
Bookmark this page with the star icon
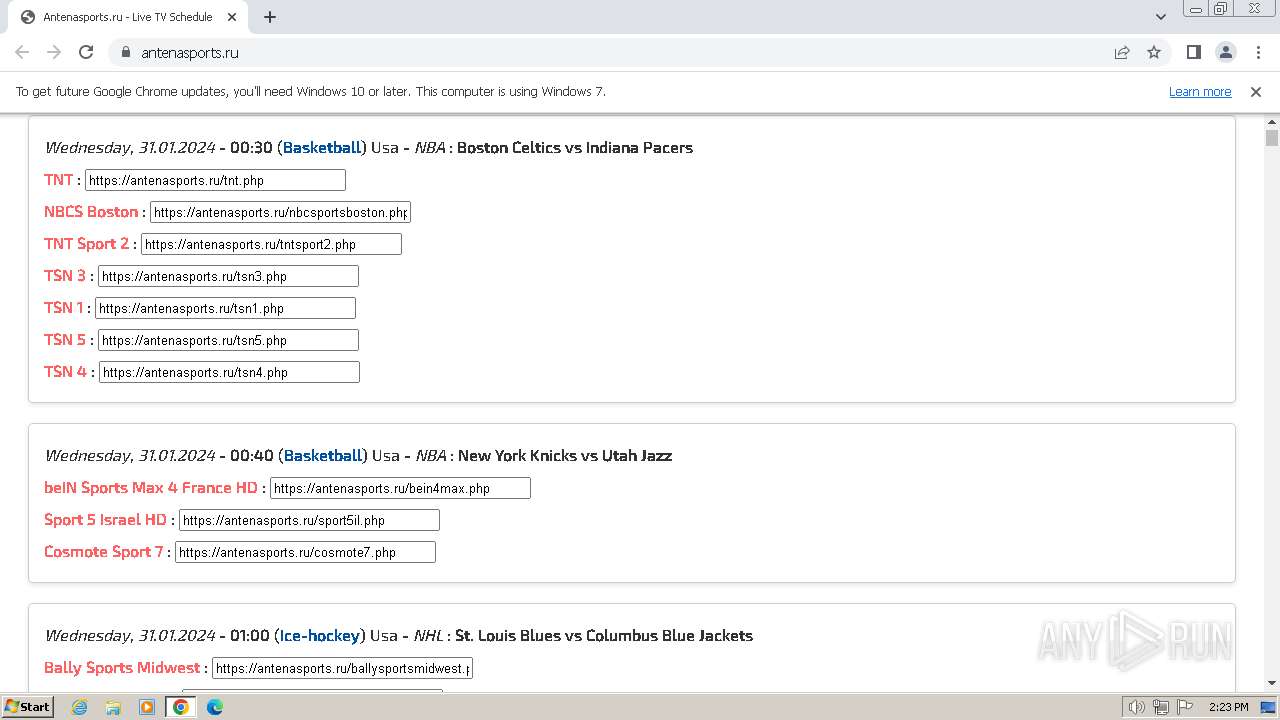click(1154, 52)
